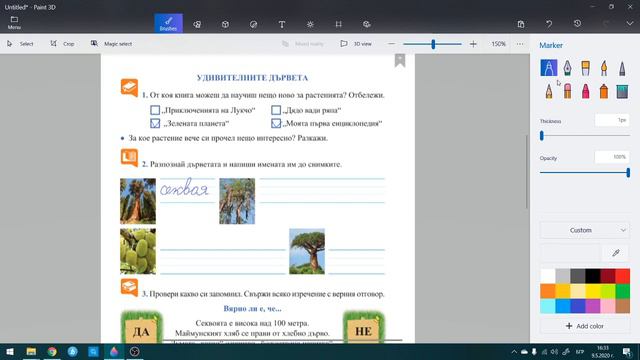
Task: Pick the eyedropper color picker
Action: 616,253
